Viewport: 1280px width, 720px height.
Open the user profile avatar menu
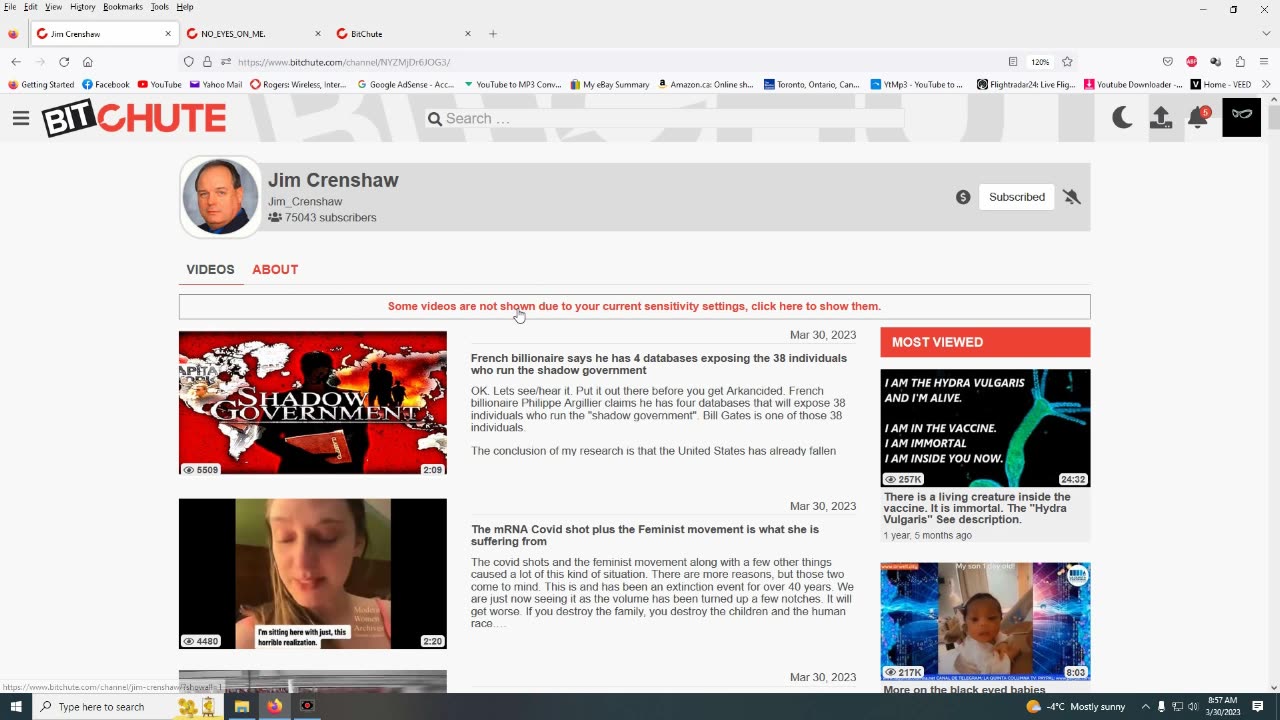tap(1241, 118)
